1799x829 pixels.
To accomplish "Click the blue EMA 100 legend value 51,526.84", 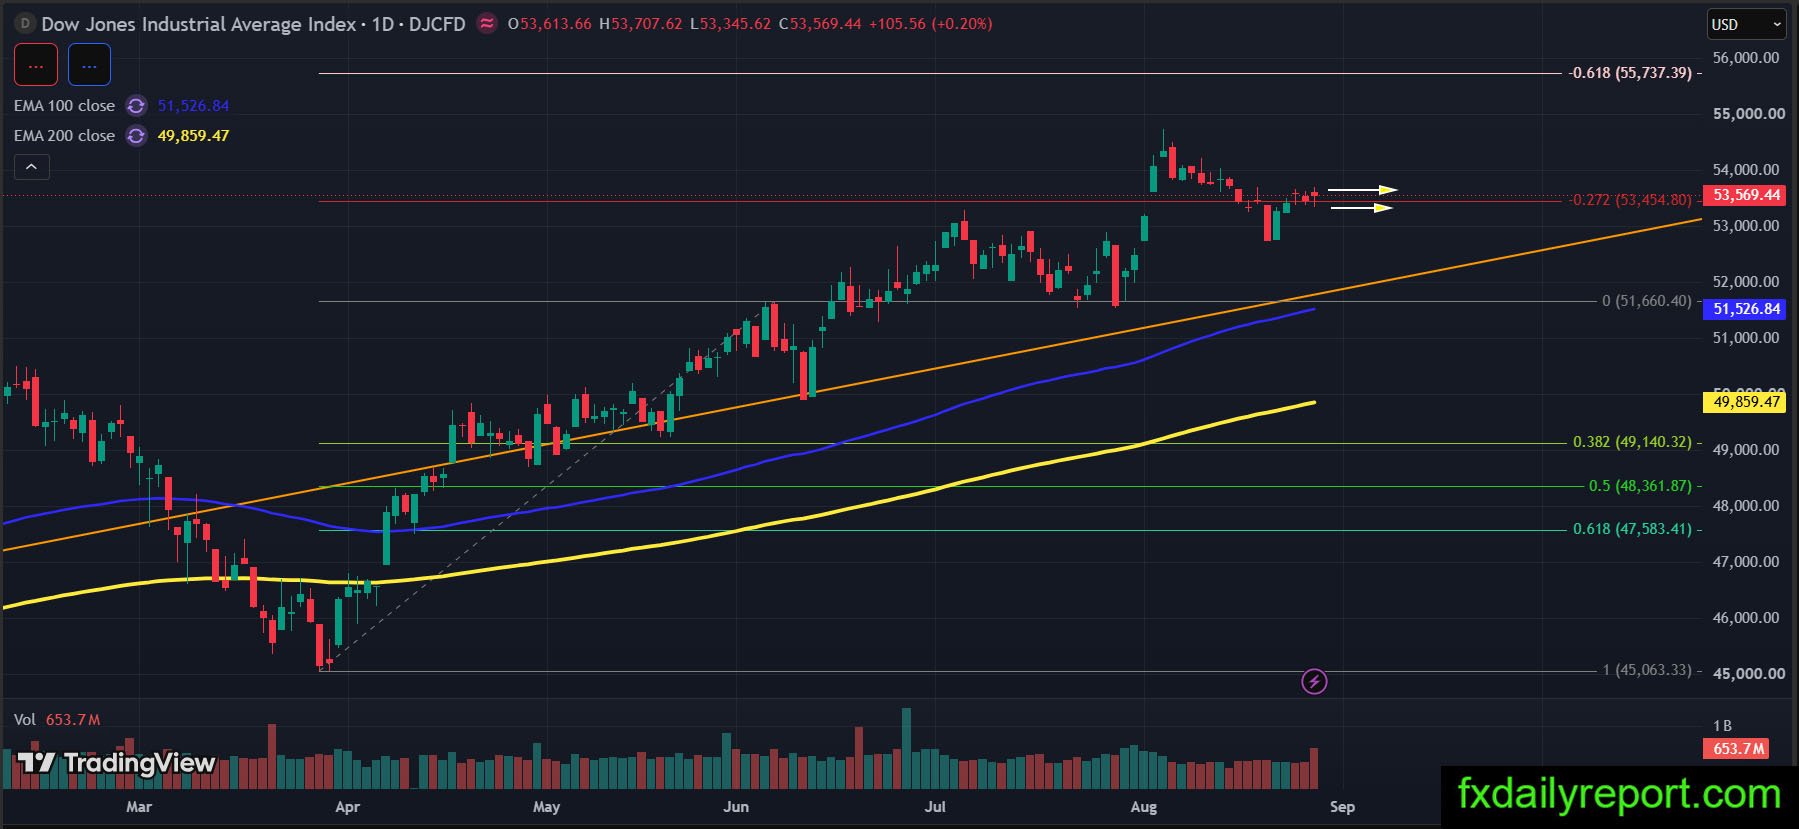I will [x=193, y=106].
